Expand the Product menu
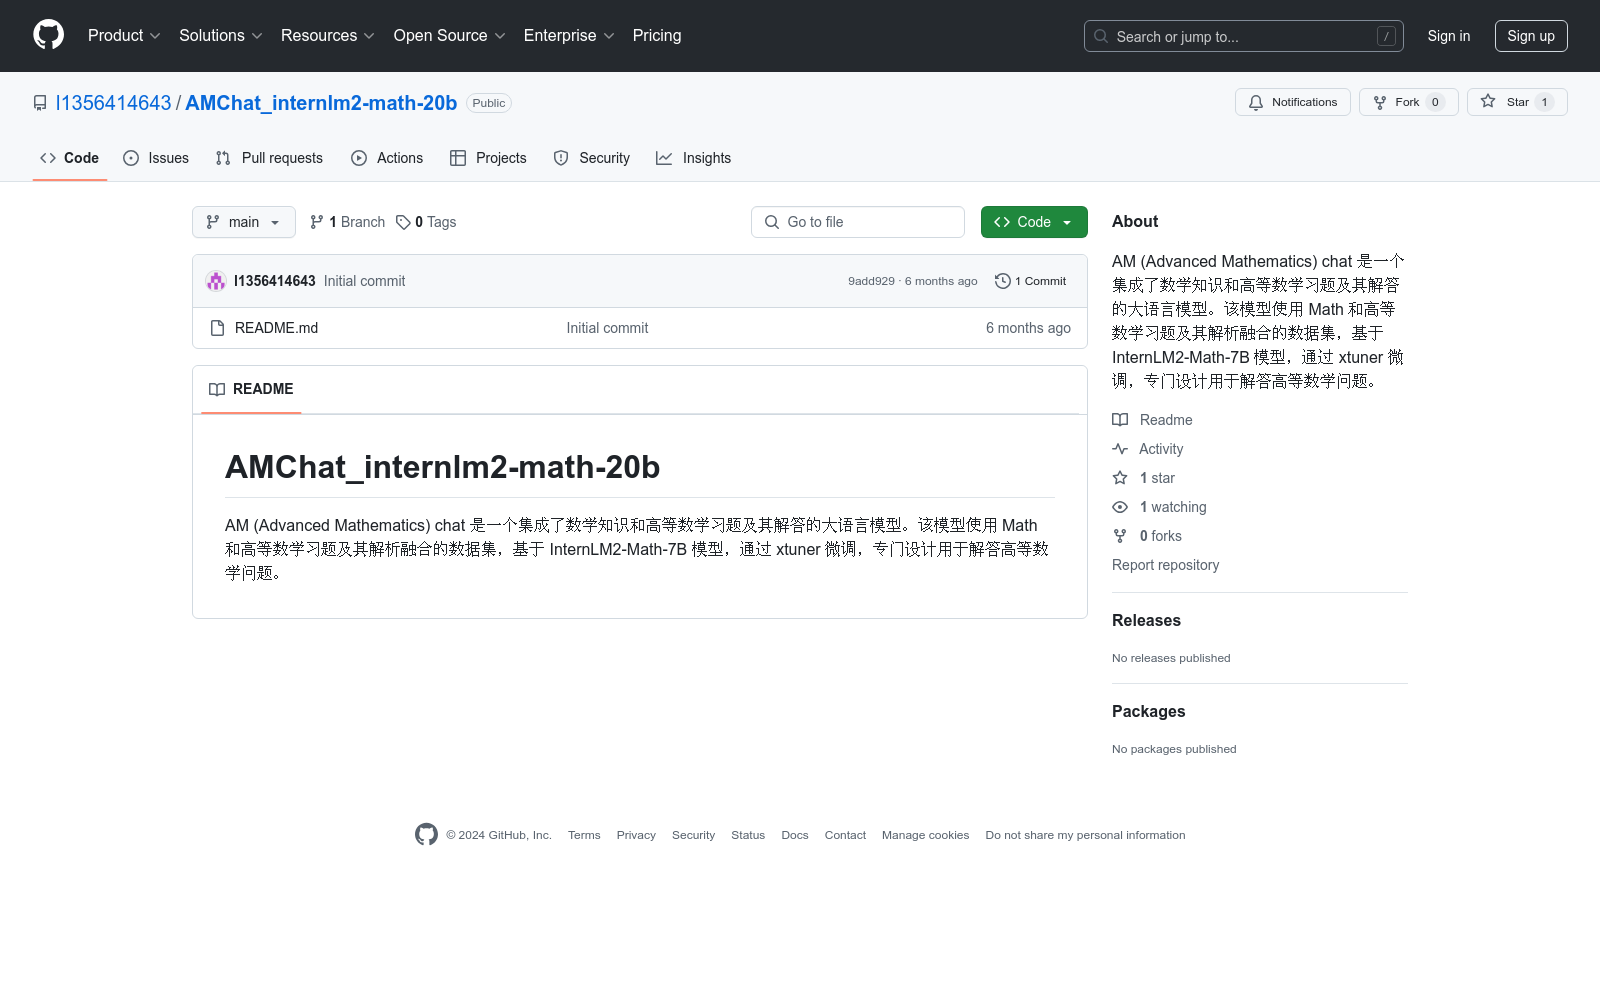This screenshot has width=1600, height=1000. (124, 36)
